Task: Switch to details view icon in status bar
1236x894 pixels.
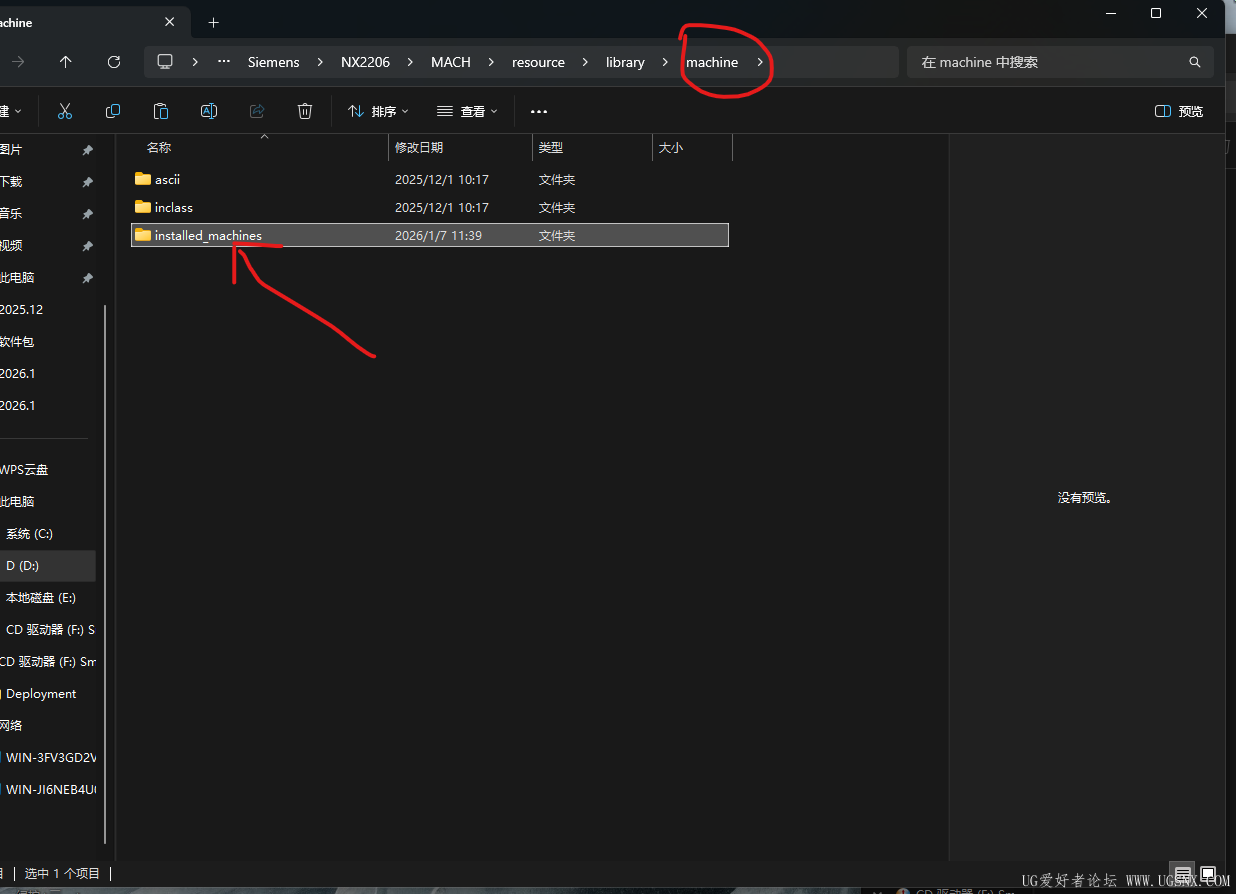Action: click(x=1183, y=874)
